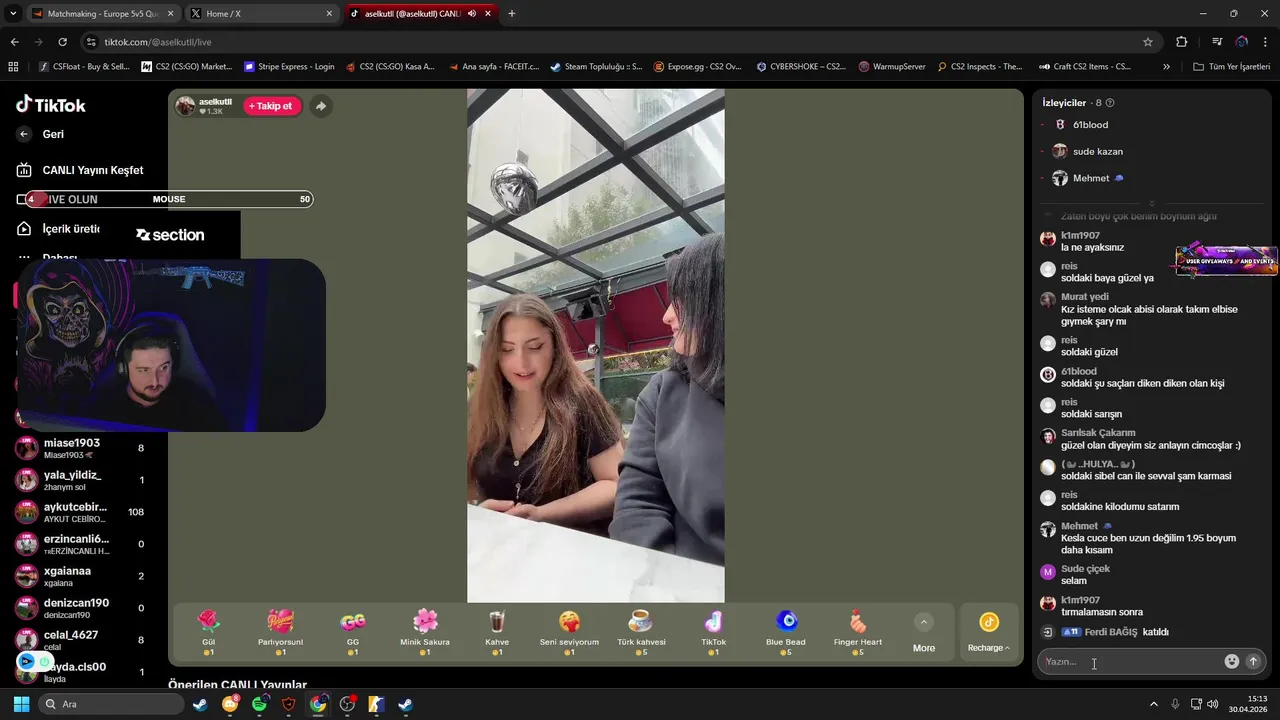Open miase1903 live channel

coord(80,448)
